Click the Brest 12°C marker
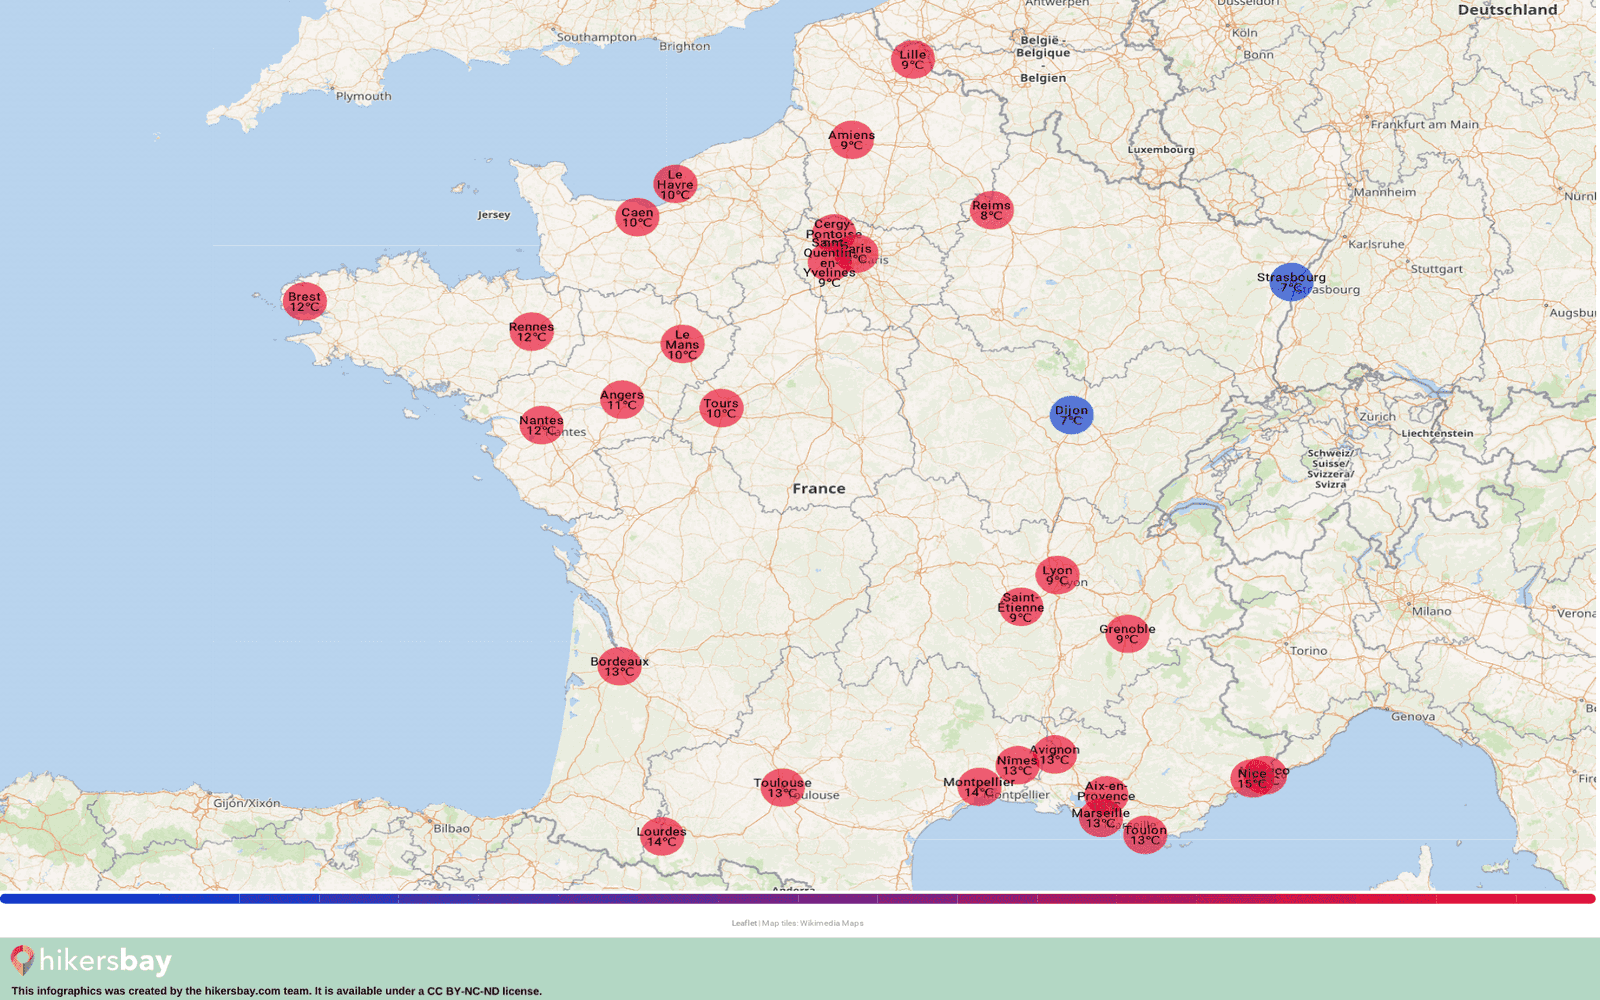The height and width of the screenshot is (1000, 1600). click(x=304, y=301)
